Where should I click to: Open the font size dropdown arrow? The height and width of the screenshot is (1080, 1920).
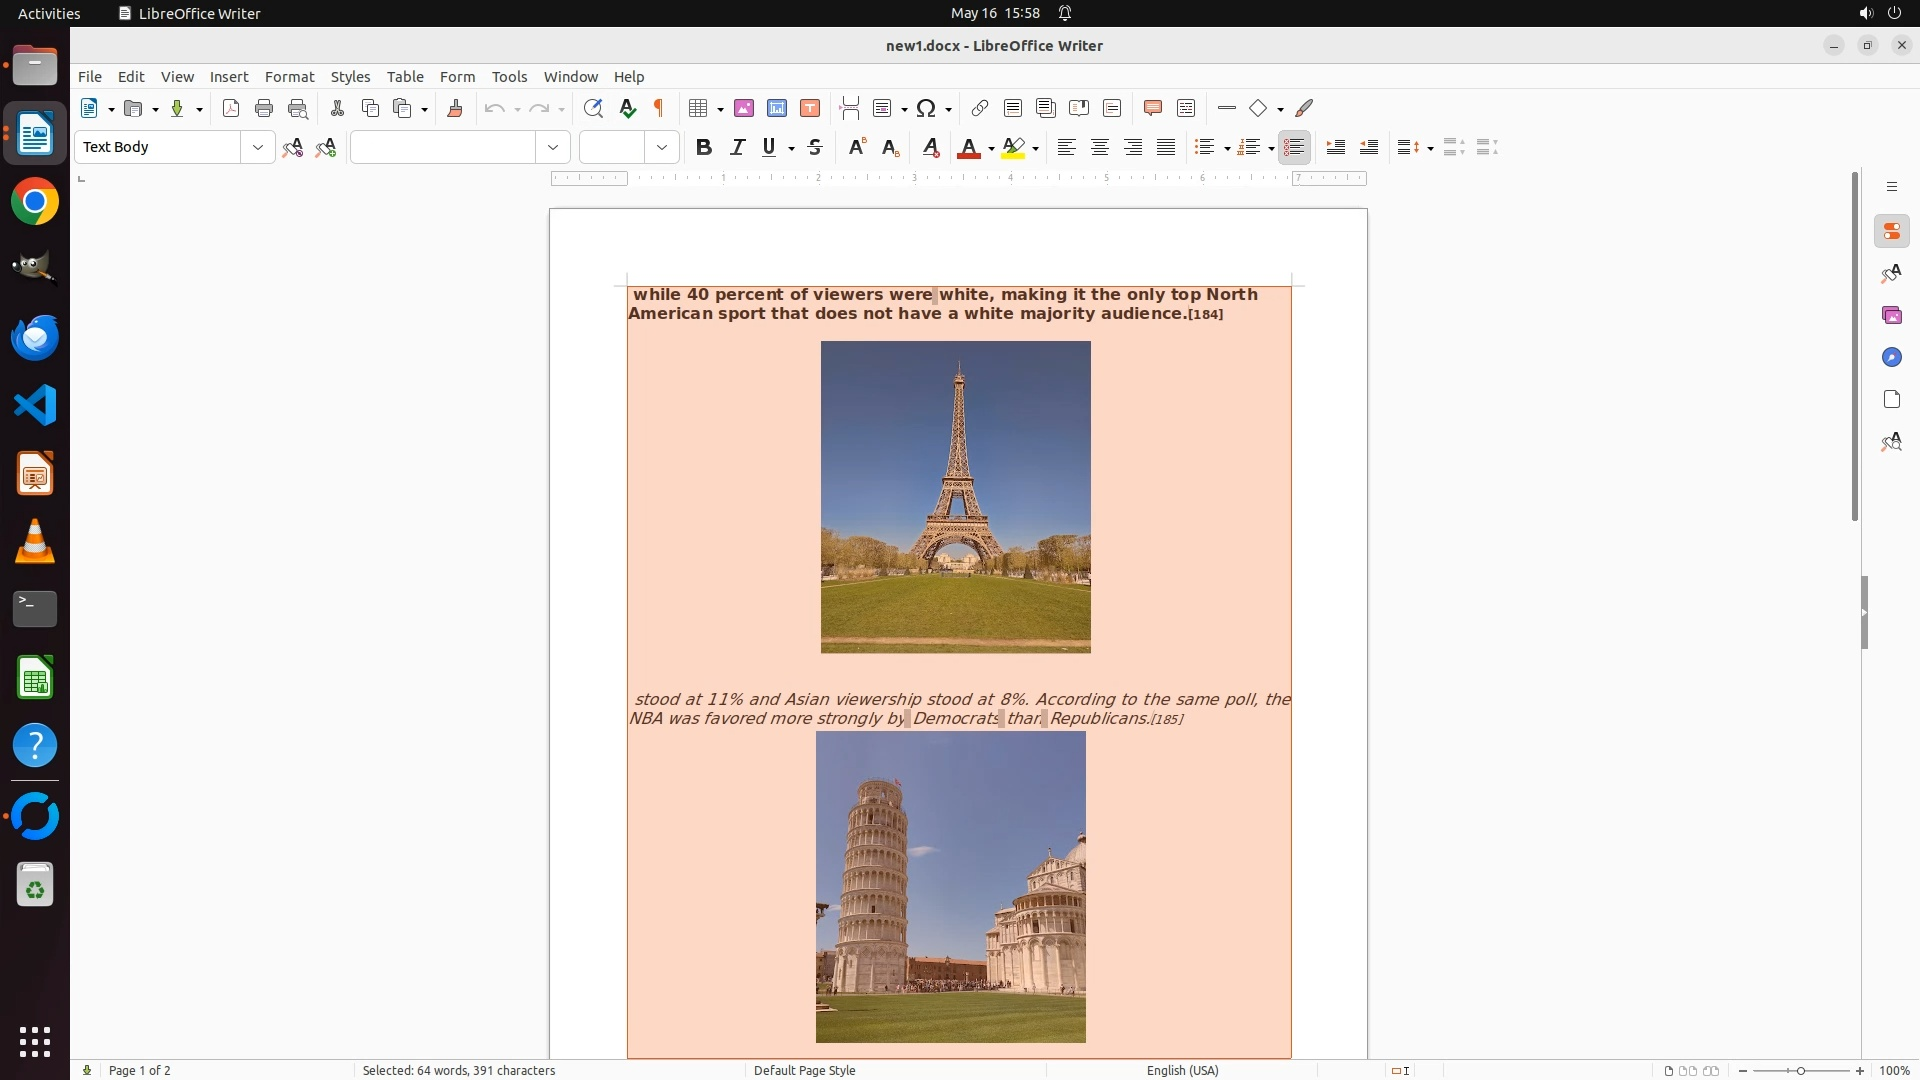(662, 148)
